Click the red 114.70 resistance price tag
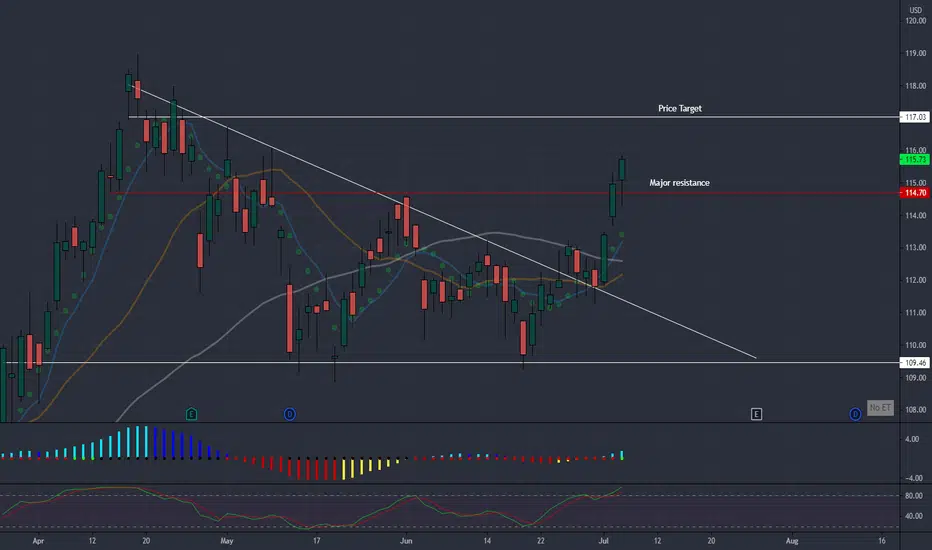The height and width of the screenshot is (550, 932). pyautogui.click(x=915, y=193)
